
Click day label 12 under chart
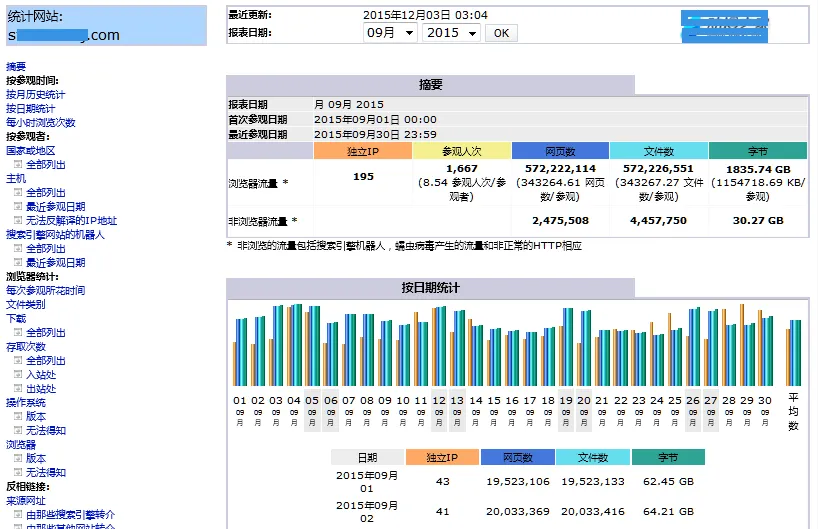(439, 400)
